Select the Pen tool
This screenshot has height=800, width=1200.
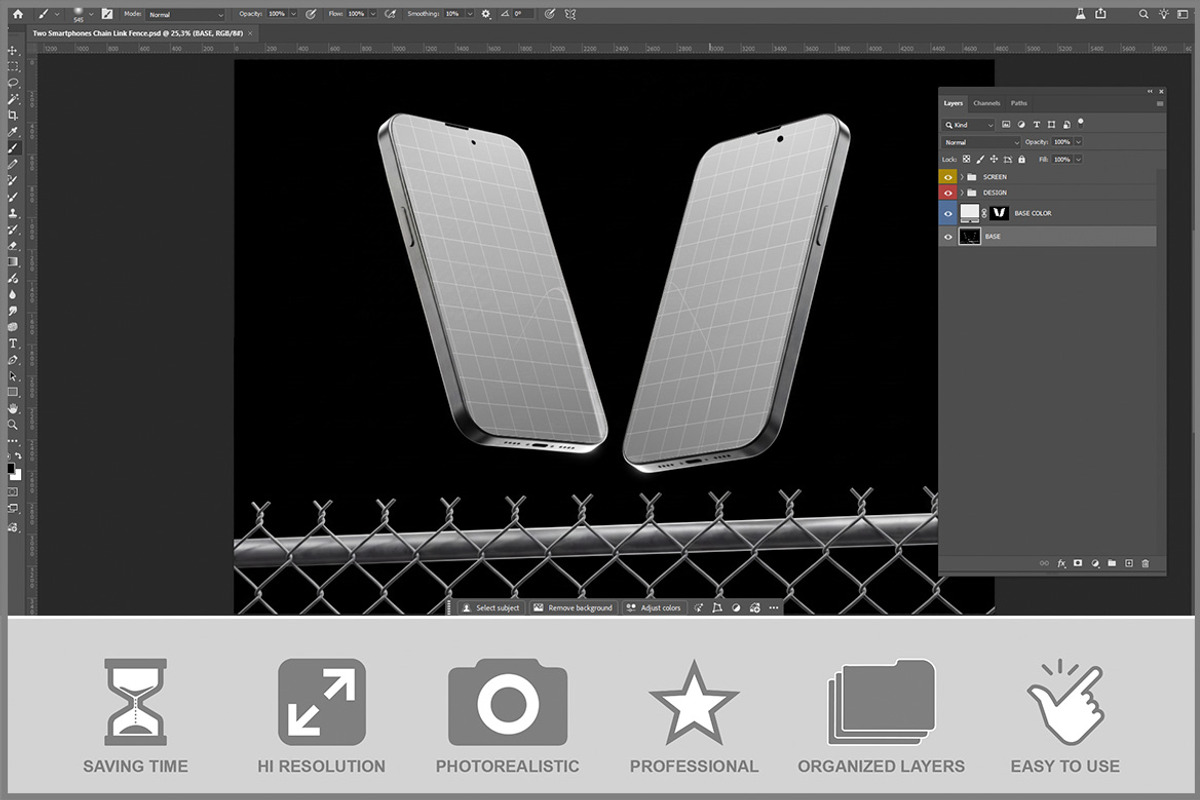pyautogui.click(x=13, y=360)
